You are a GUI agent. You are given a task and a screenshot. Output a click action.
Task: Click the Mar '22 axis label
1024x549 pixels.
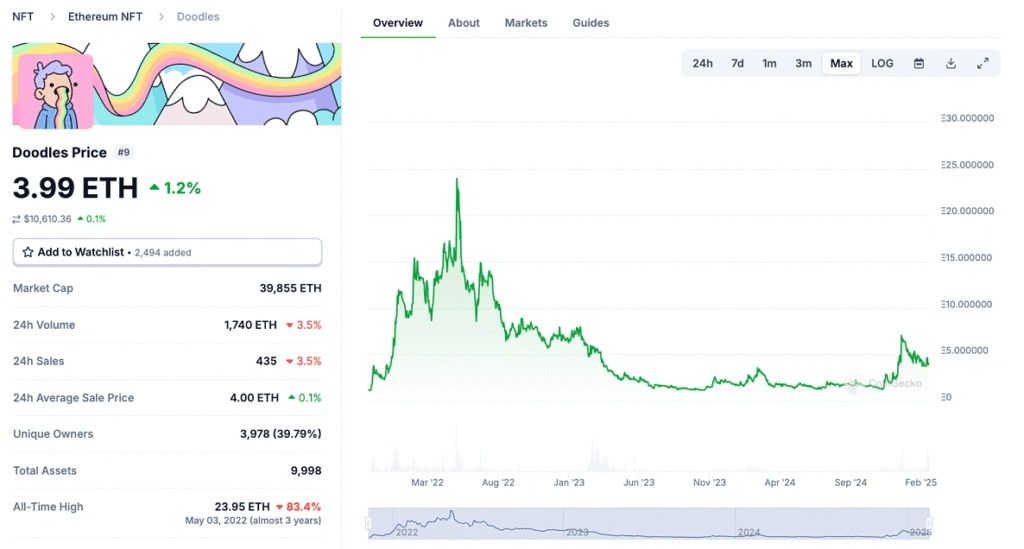pyautogui.click(x=427, y=482)
